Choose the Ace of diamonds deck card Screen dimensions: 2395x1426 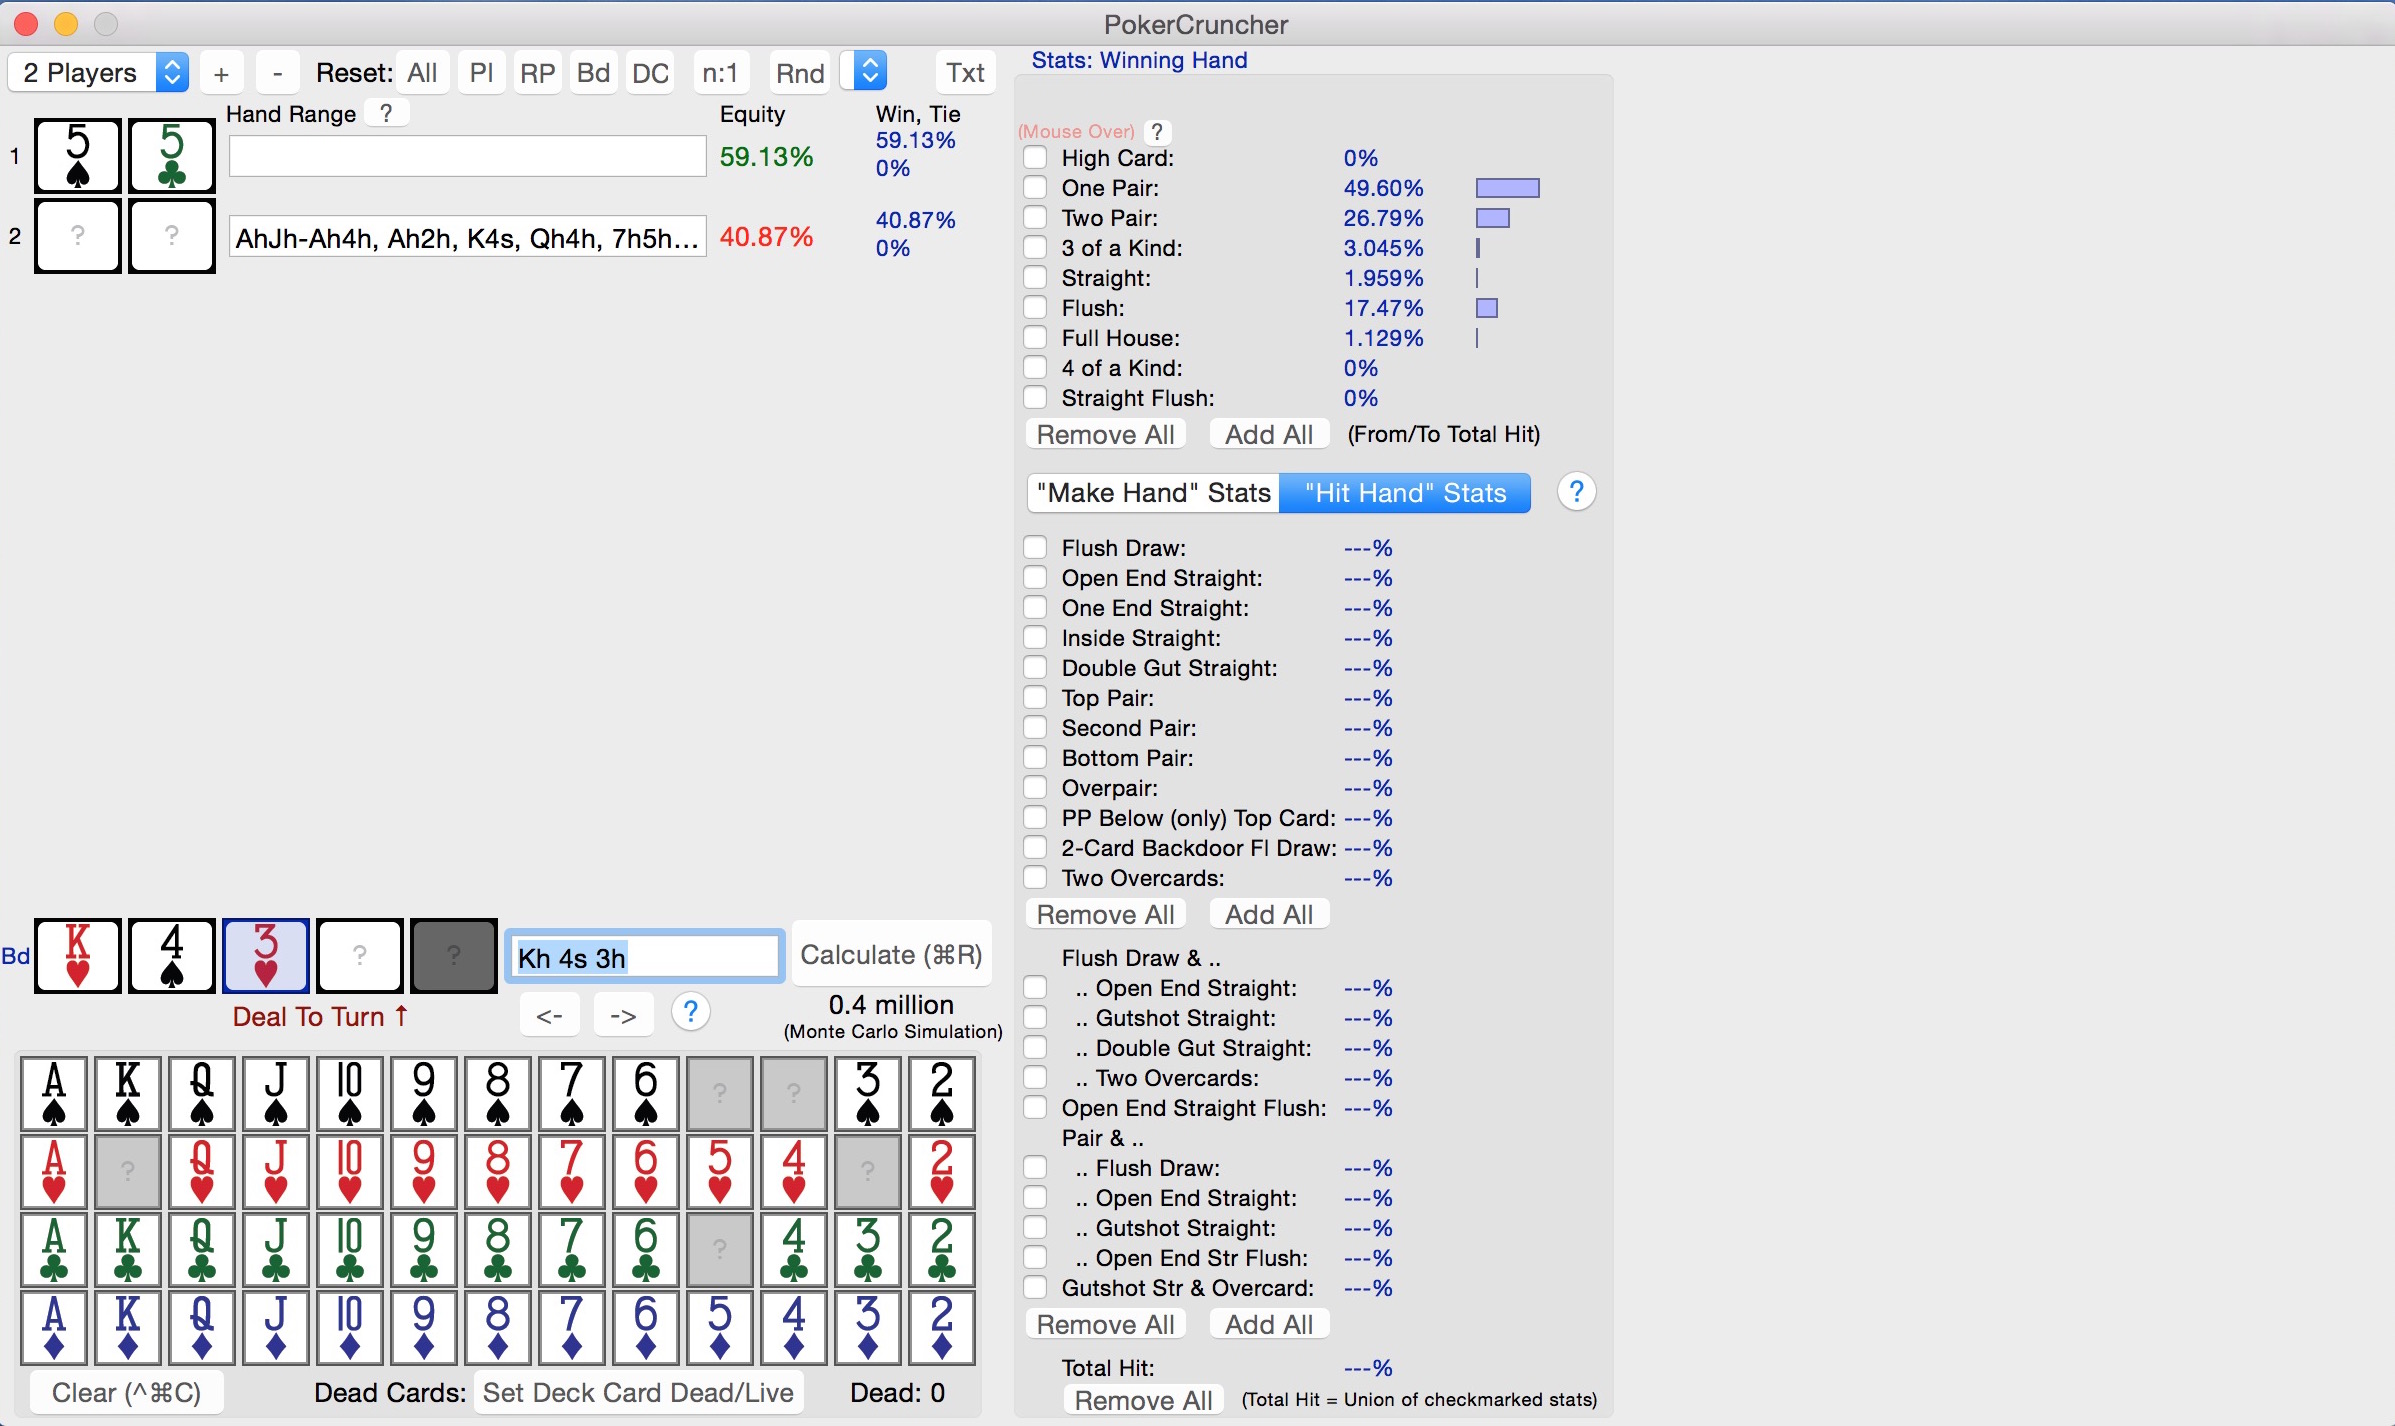(54, 1327)
